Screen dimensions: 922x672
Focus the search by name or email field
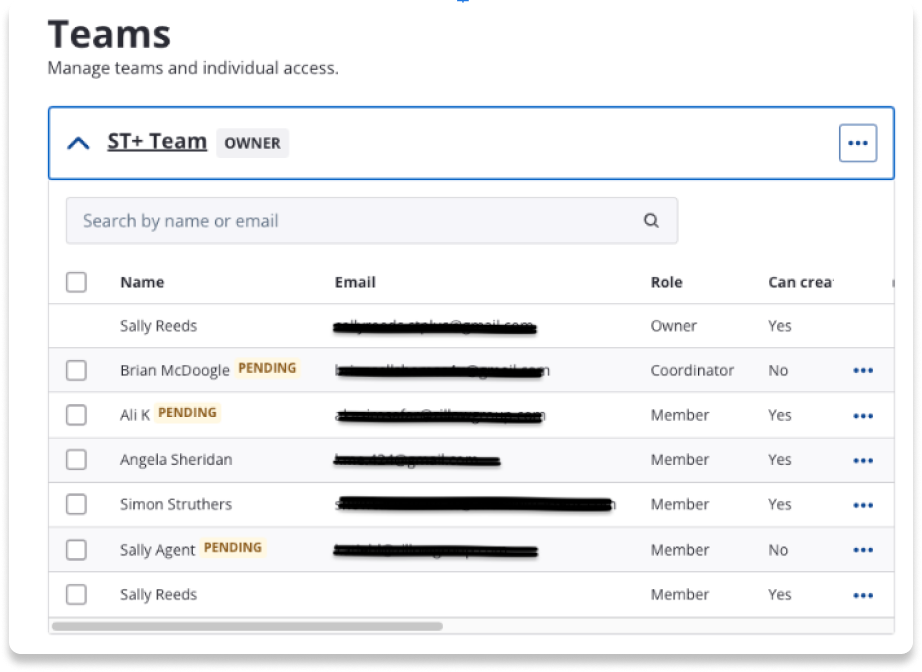click(x=350, y=221)
